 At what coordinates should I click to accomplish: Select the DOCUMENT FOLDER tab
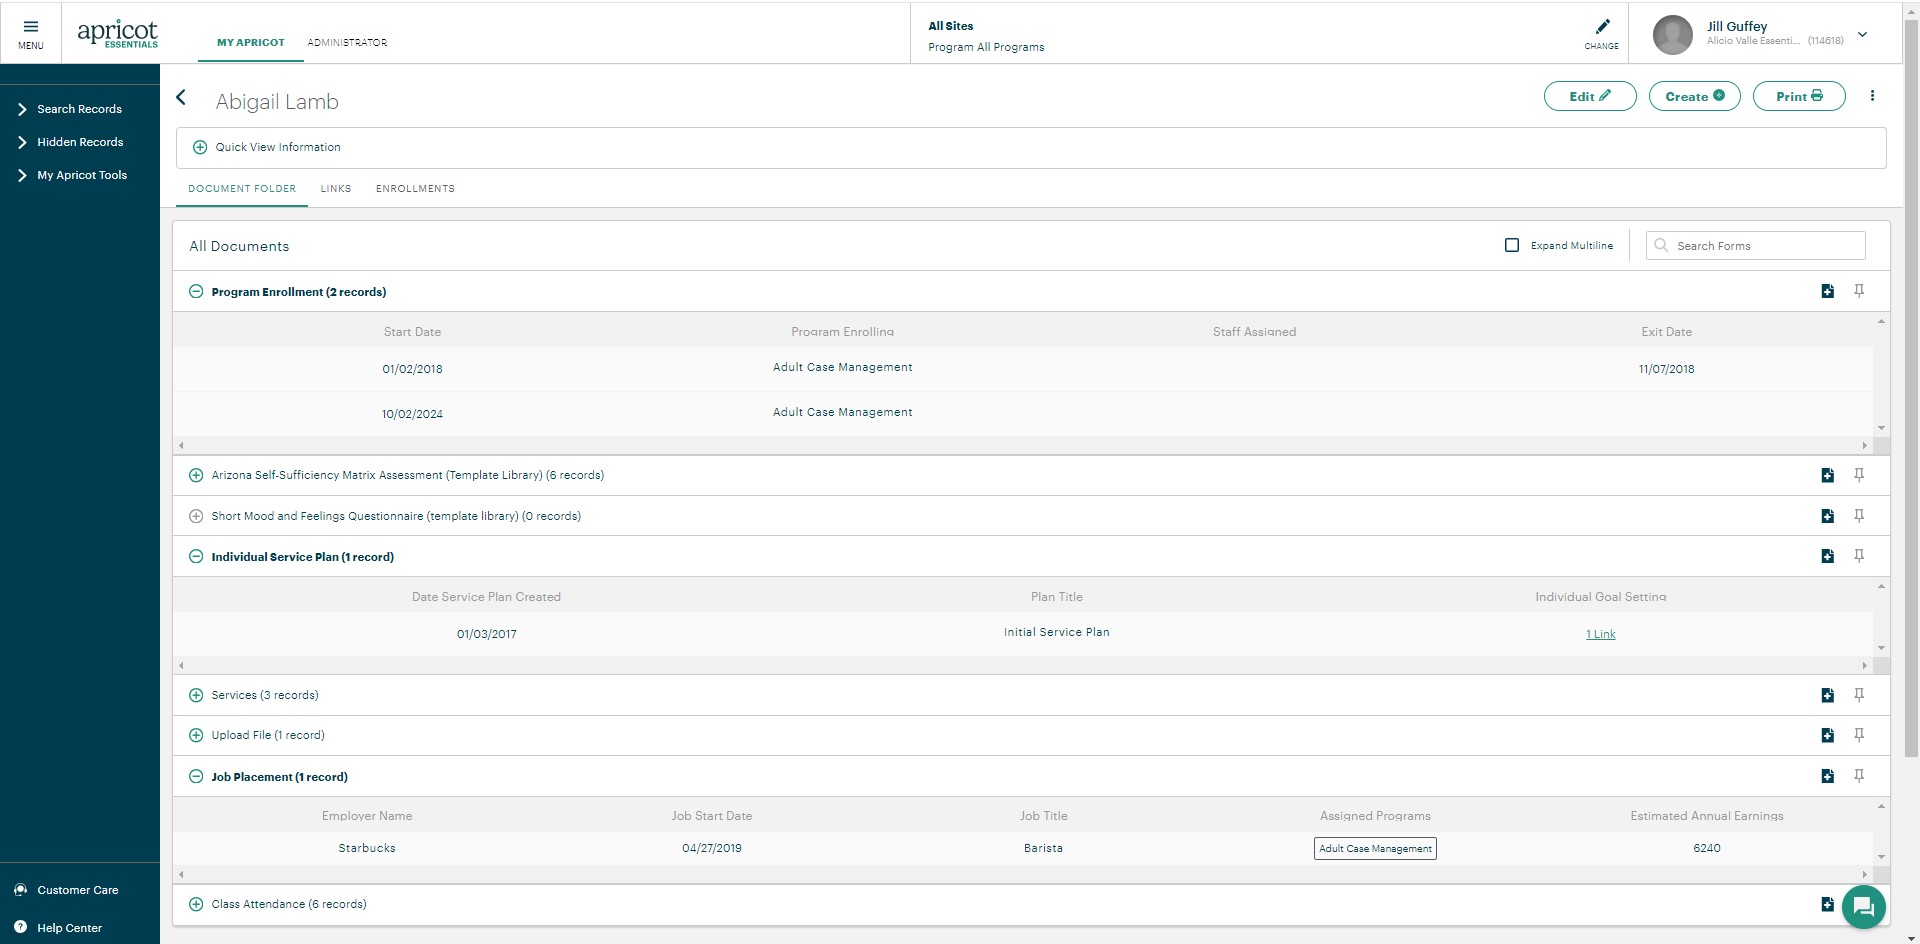242,188
